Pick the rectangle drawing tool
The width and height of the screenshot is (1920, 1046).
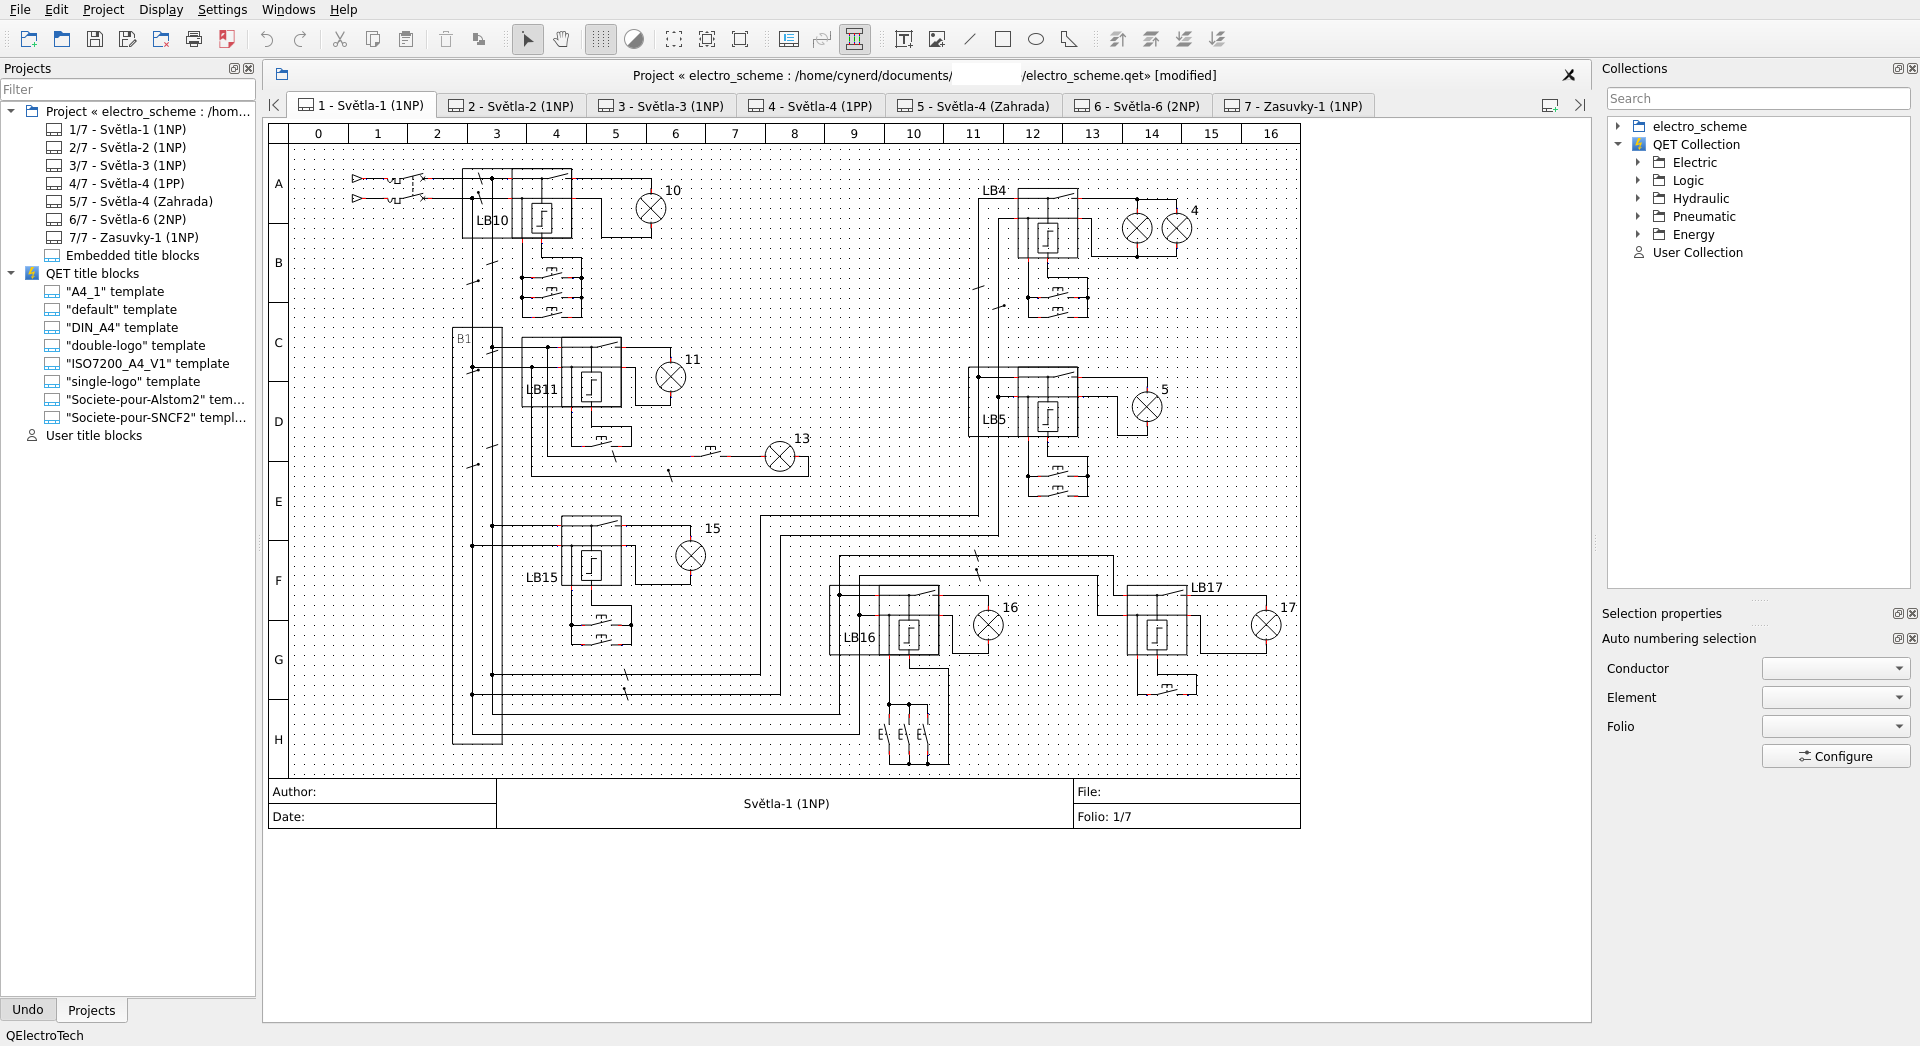(x=1003, y=39)
